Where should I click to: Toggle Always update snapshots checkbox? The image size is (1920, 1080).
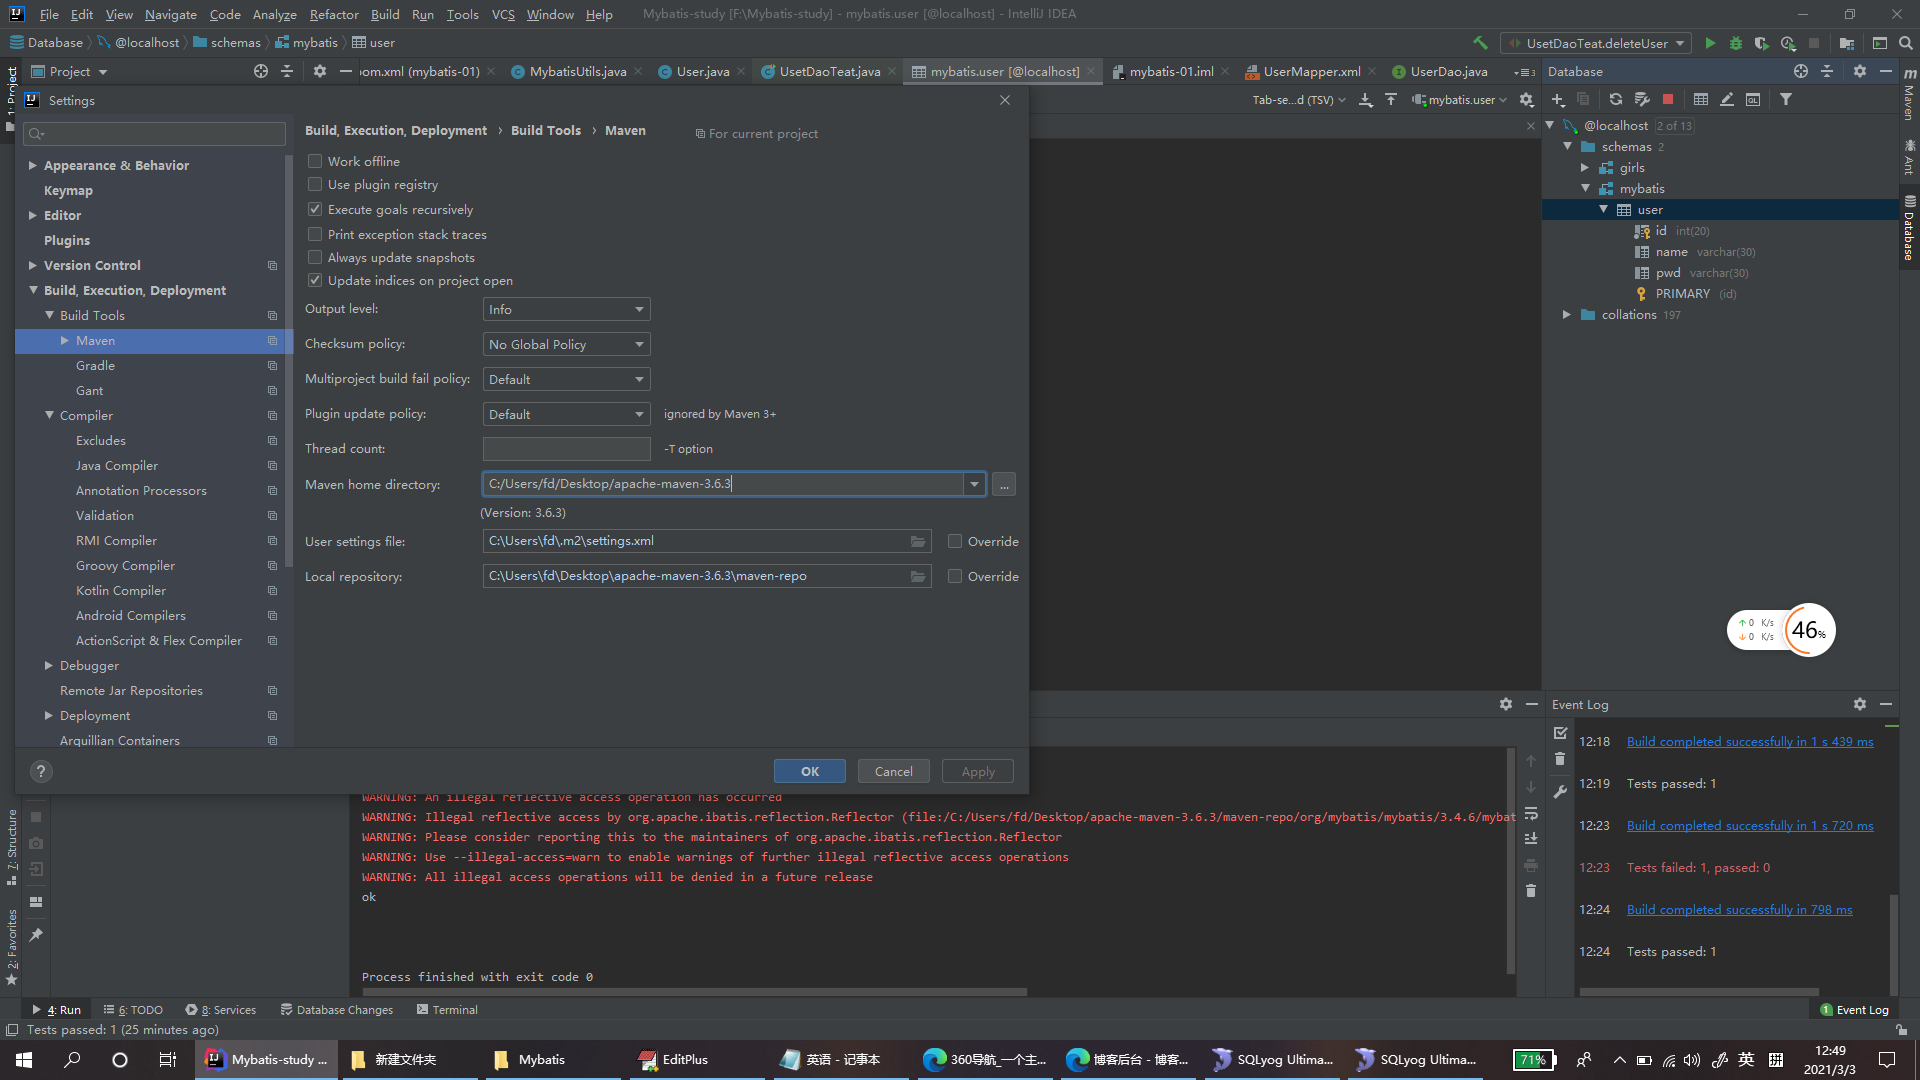(x=315, y=257)
